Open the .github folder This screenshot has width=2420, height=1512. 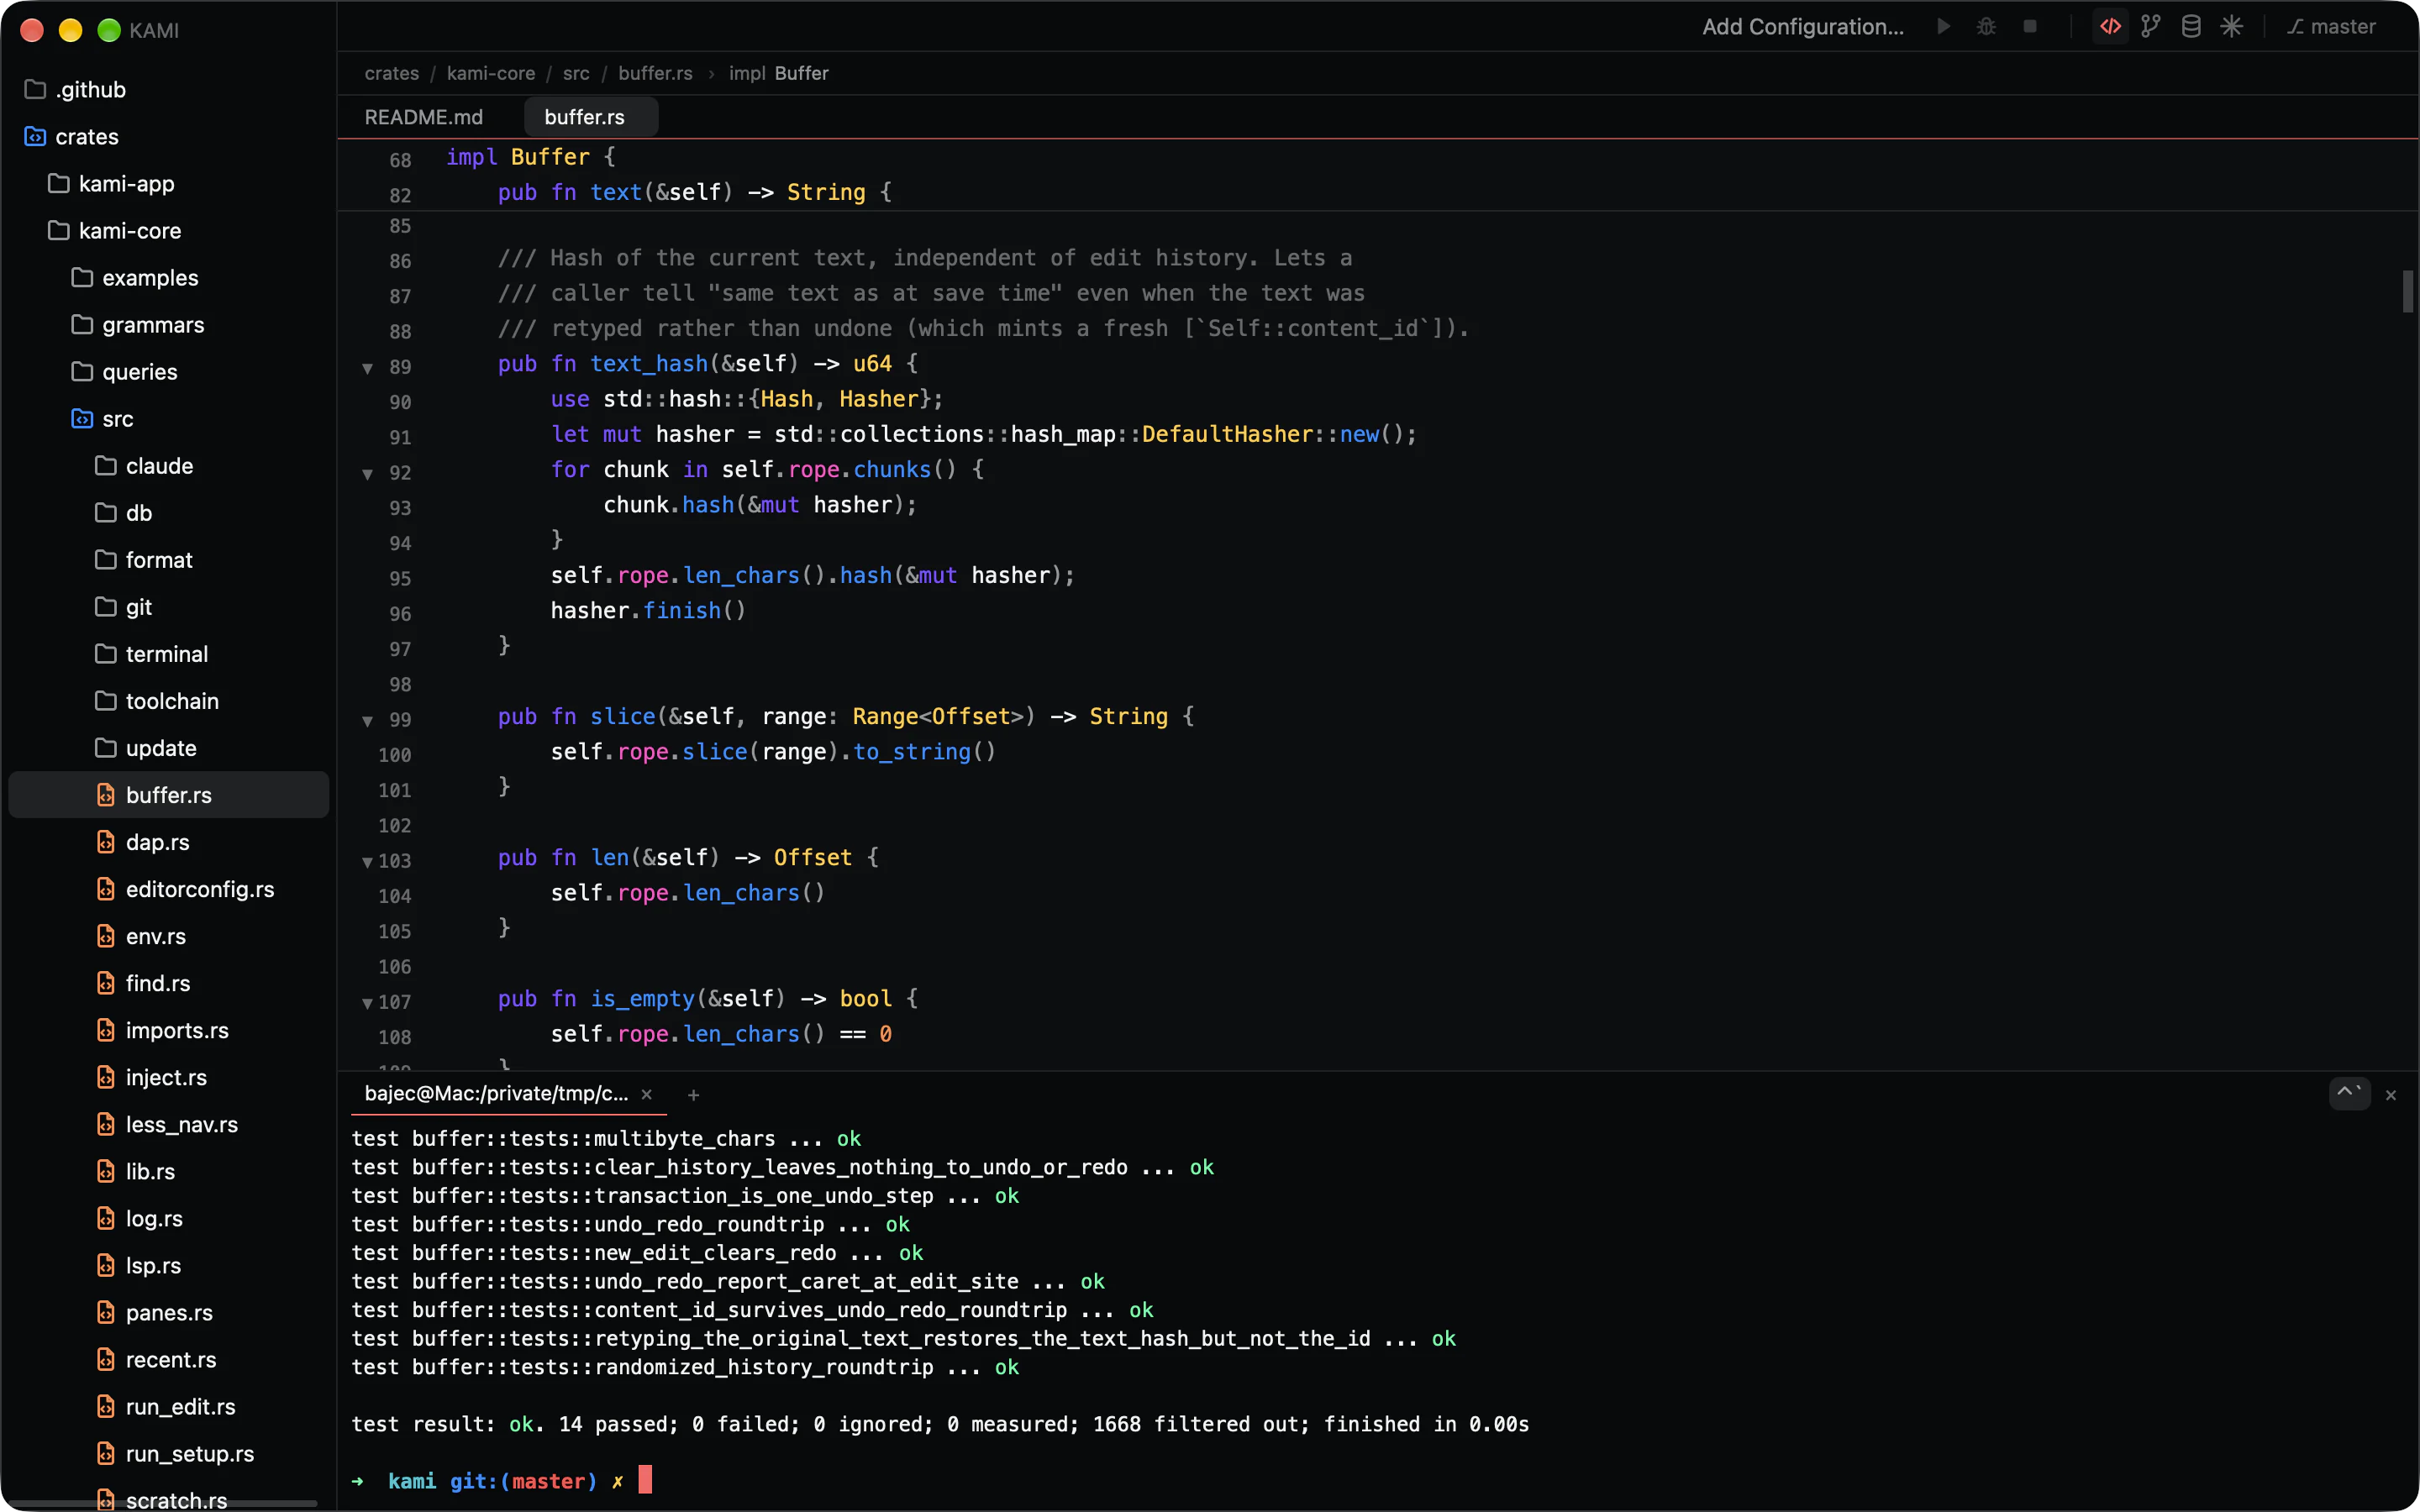click(168, 89)
